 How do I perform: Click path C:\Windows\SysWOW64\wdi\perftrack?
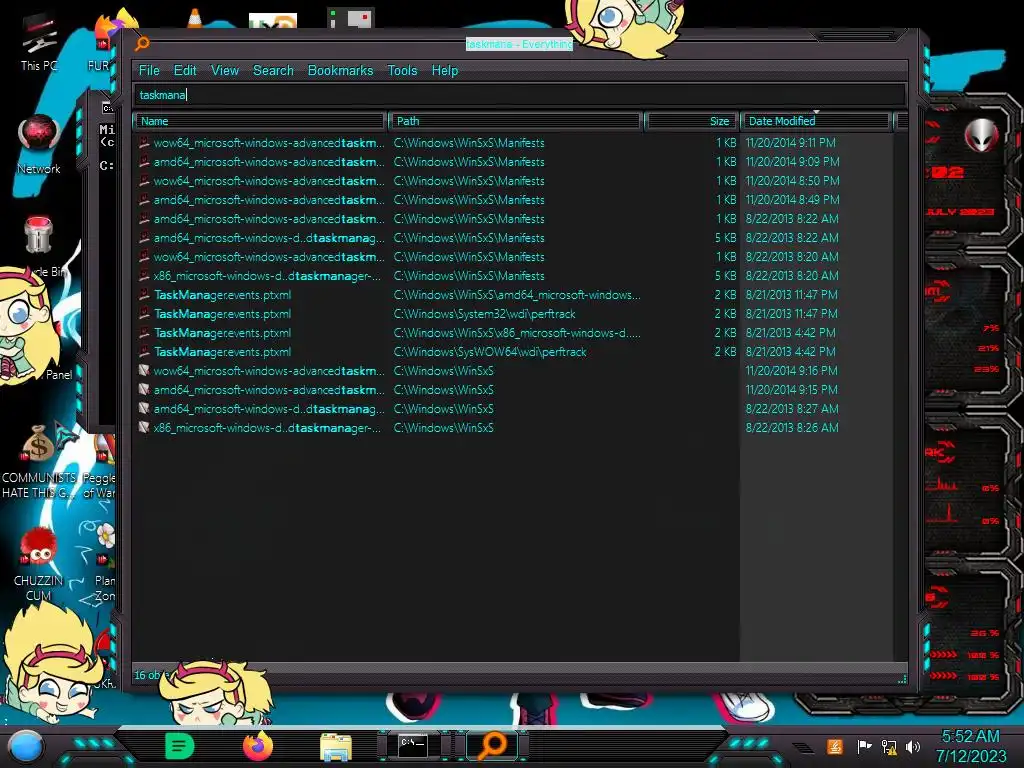[490, 352]
